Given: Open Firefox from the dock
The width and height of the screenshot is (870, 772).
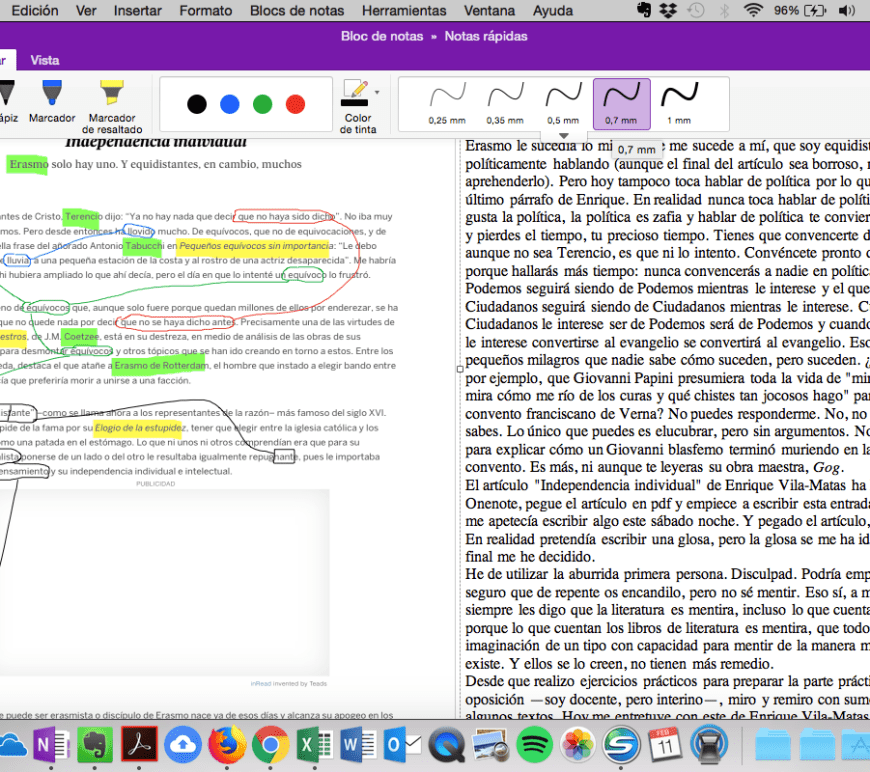Looking at the screenshot, I should (226, 745).
